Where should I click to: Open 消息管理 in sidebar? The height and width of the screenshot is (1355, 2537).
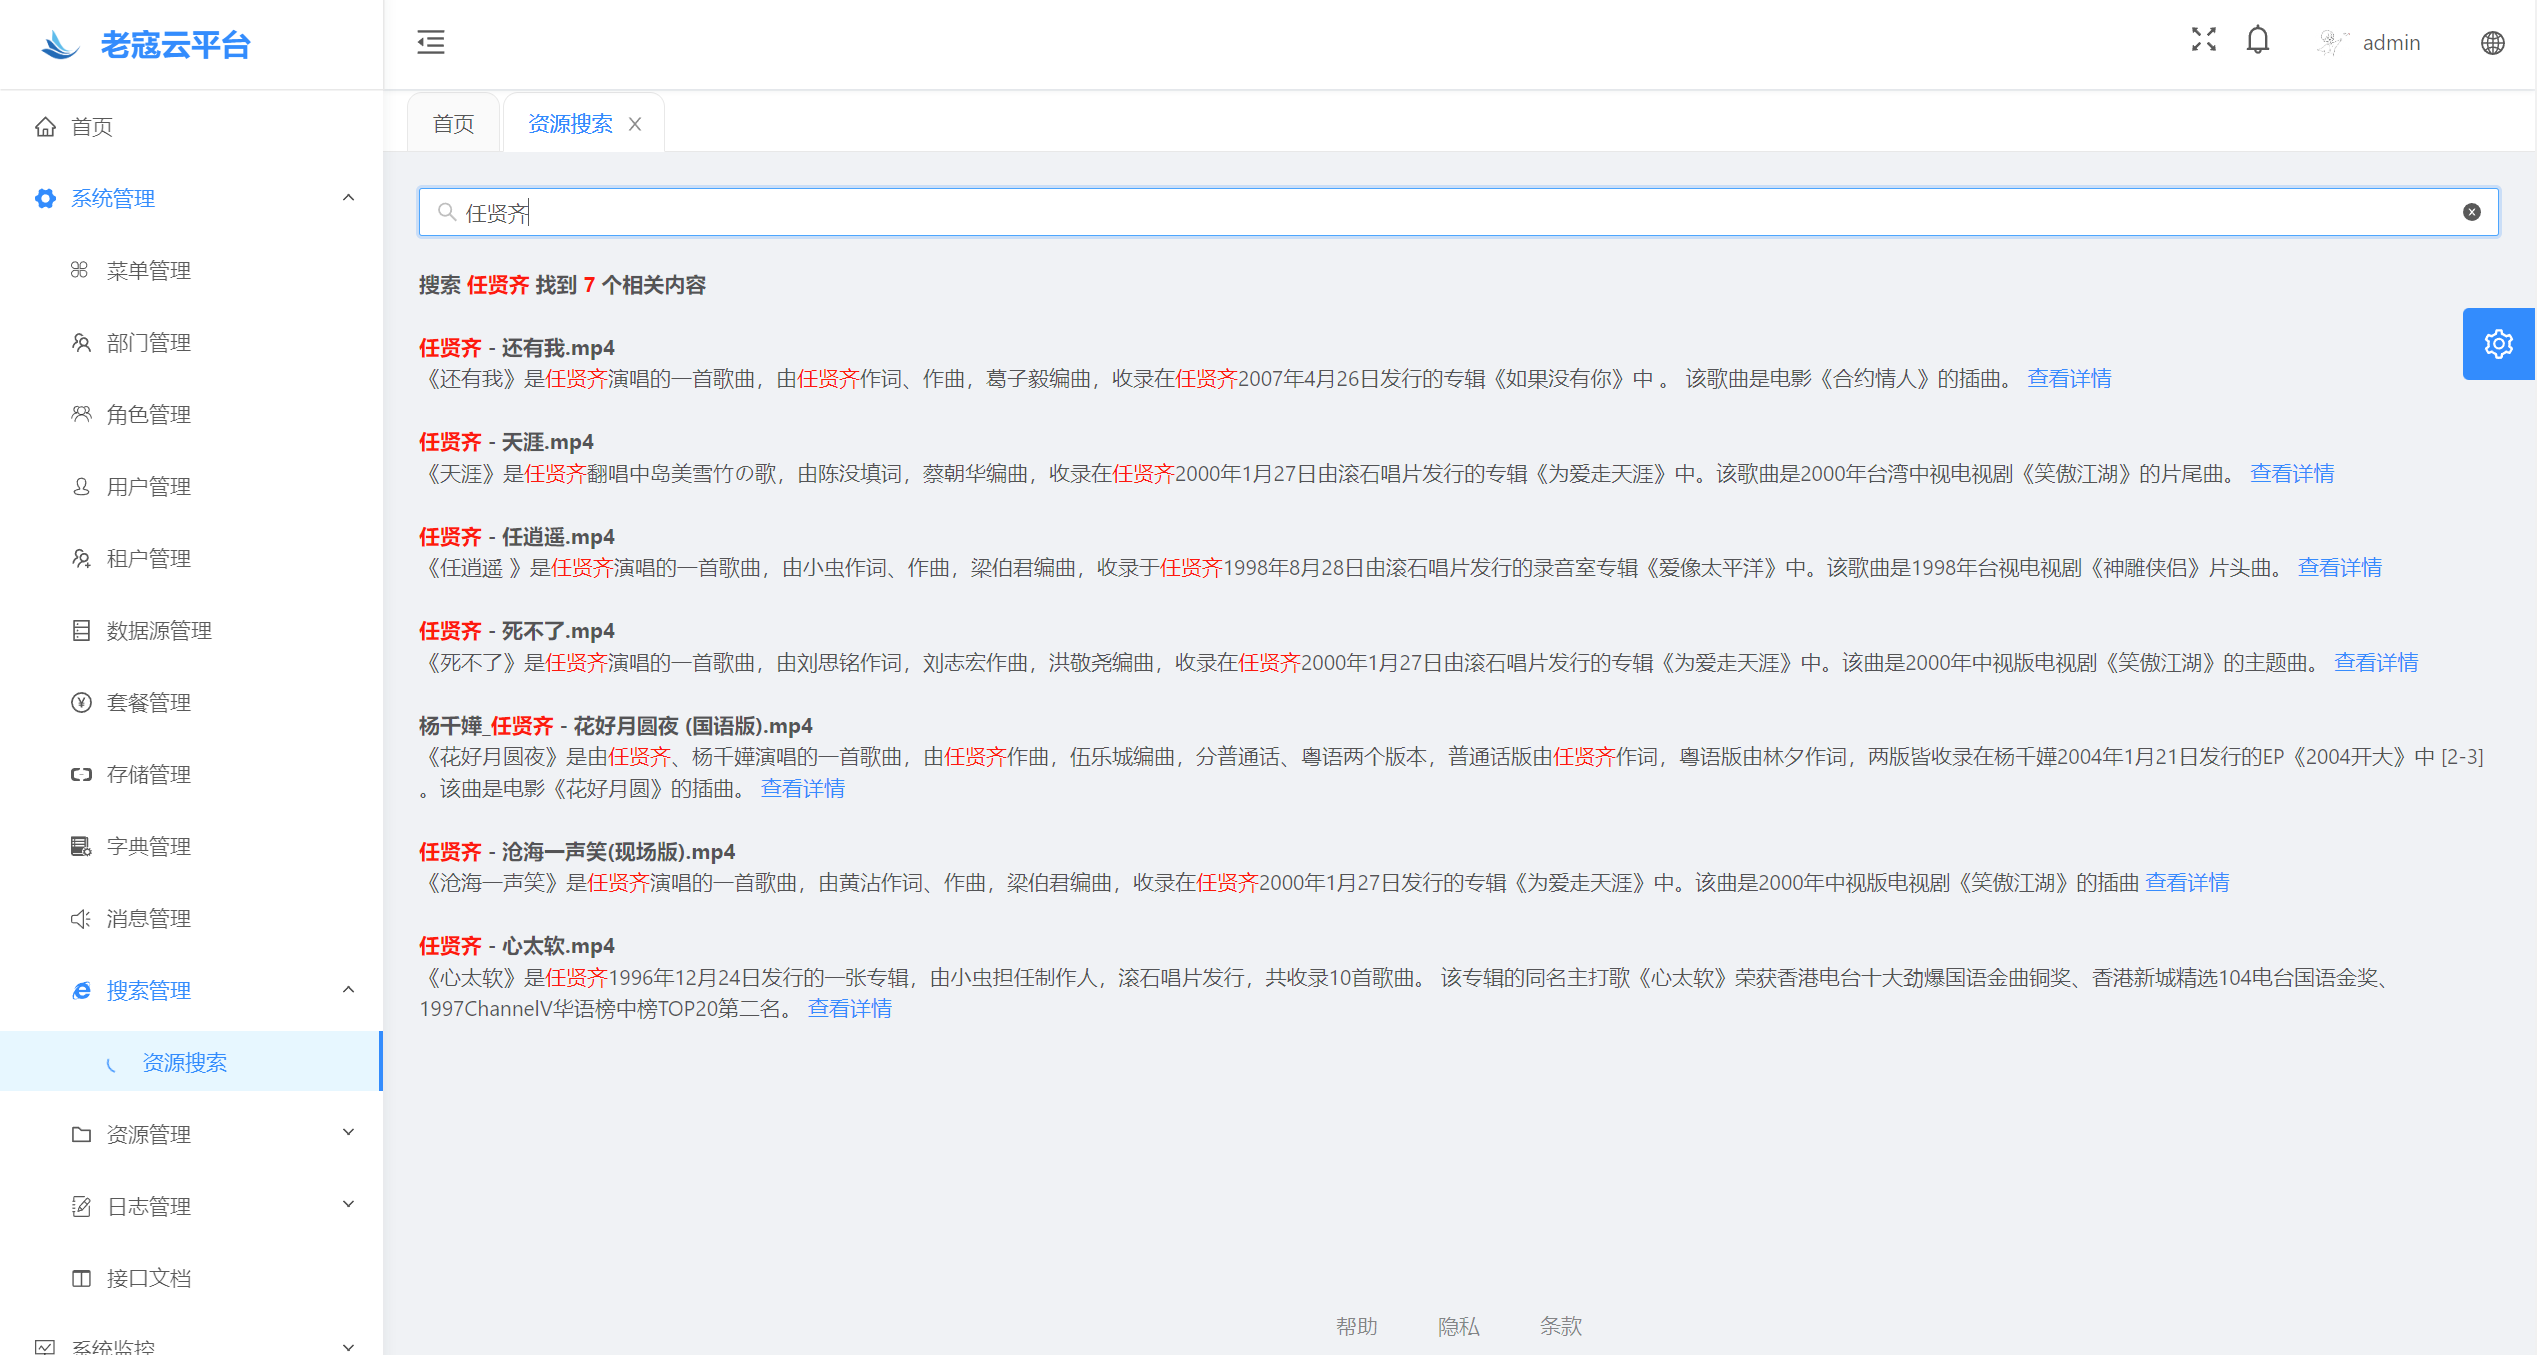coord(148,919)
